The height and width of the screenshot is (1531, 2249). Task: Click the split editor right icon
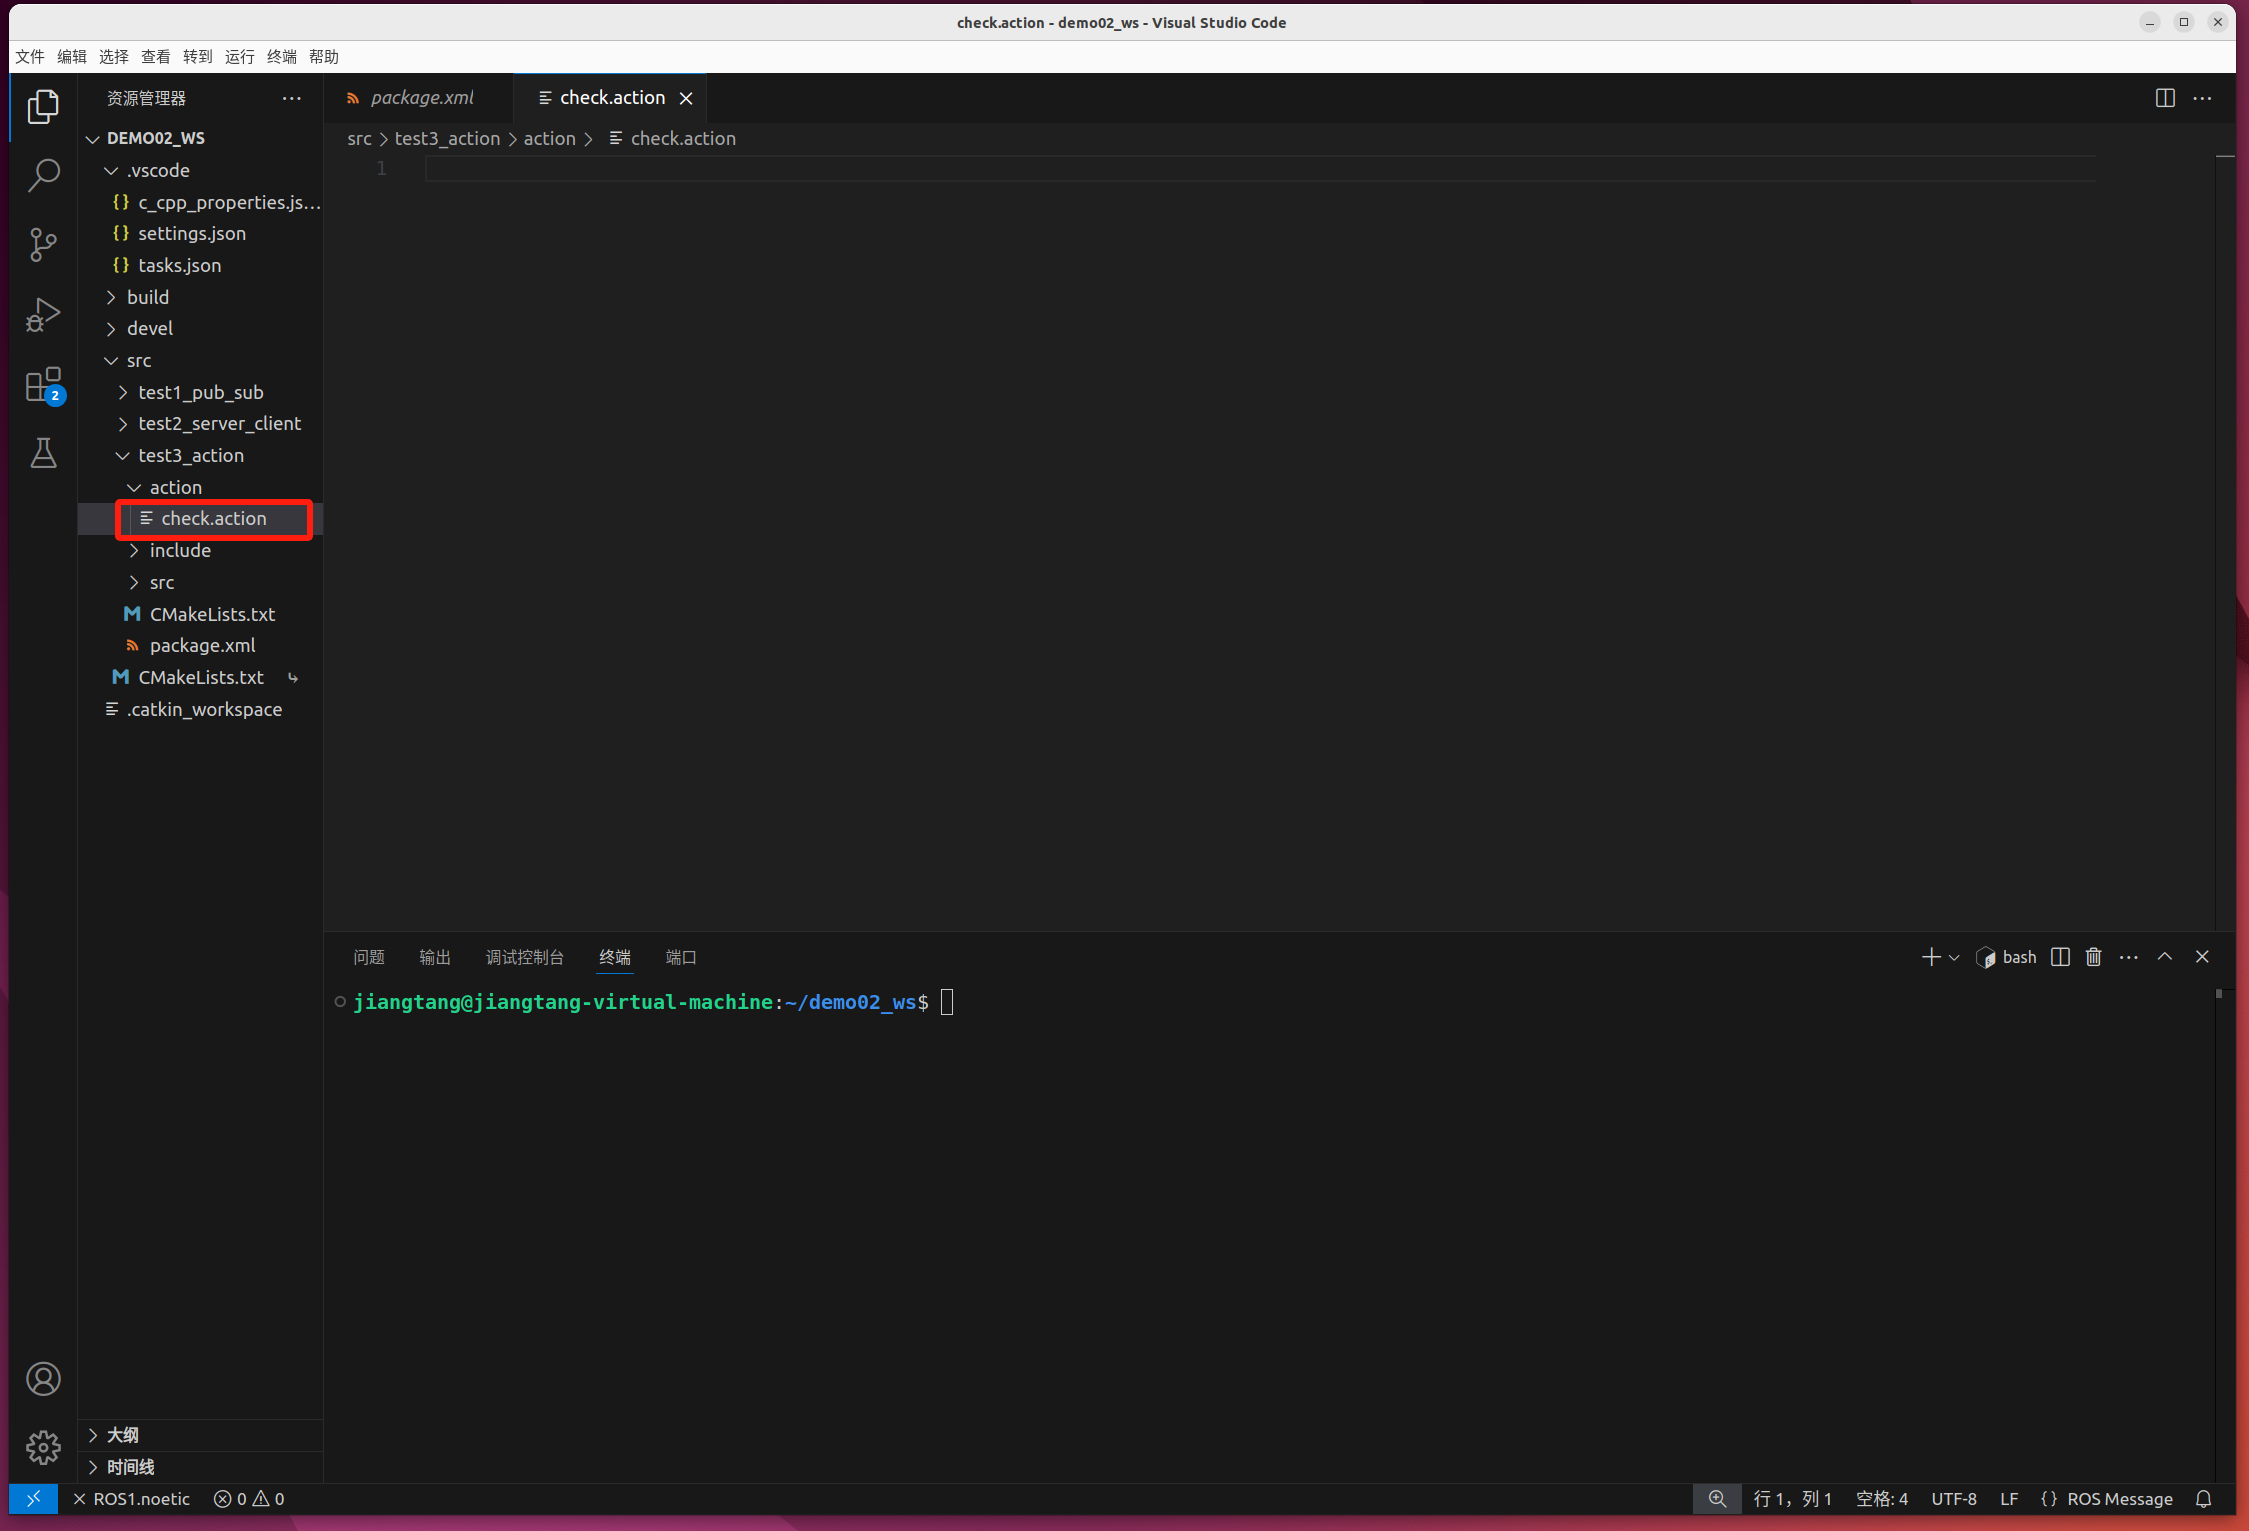(2164, 98)
